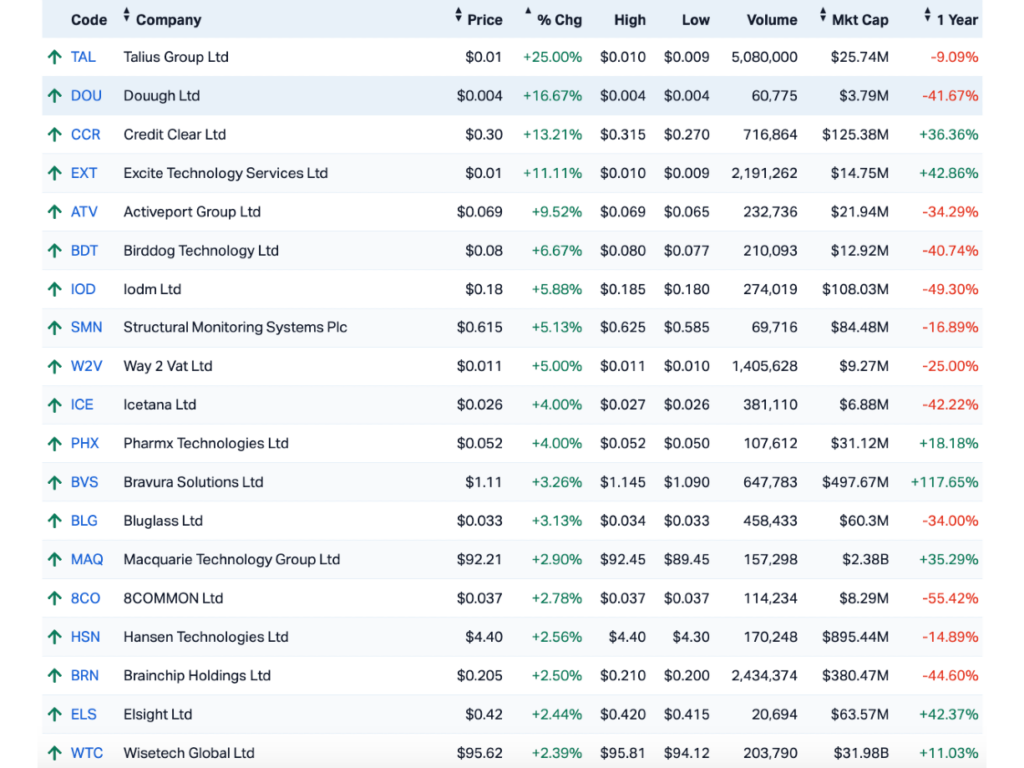1024x768 pixels.
Task: Click the Code column header
Action: tap(89, 20)
